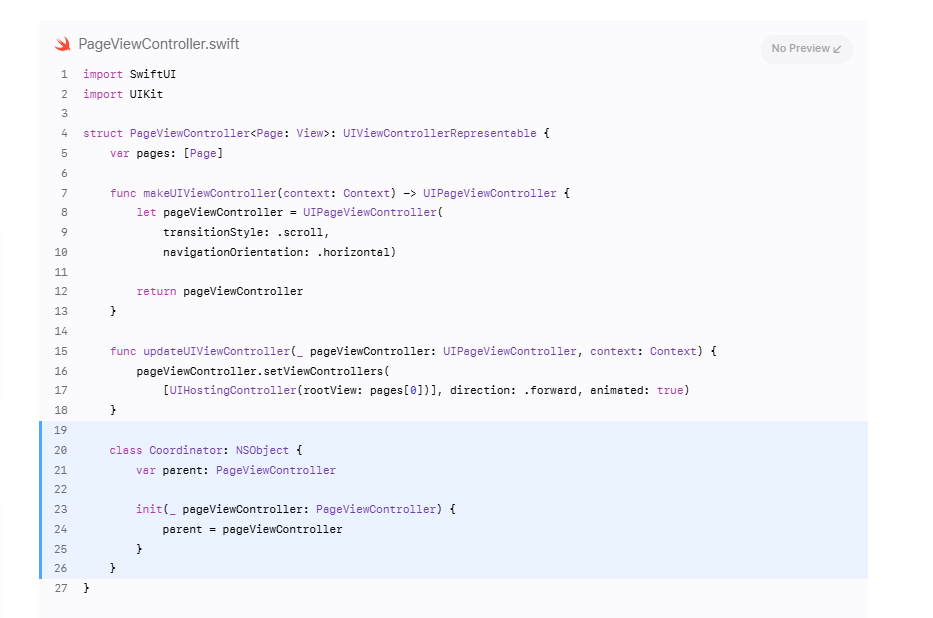
Task: Click makeUIViewController function name
Action: [209, 193]
